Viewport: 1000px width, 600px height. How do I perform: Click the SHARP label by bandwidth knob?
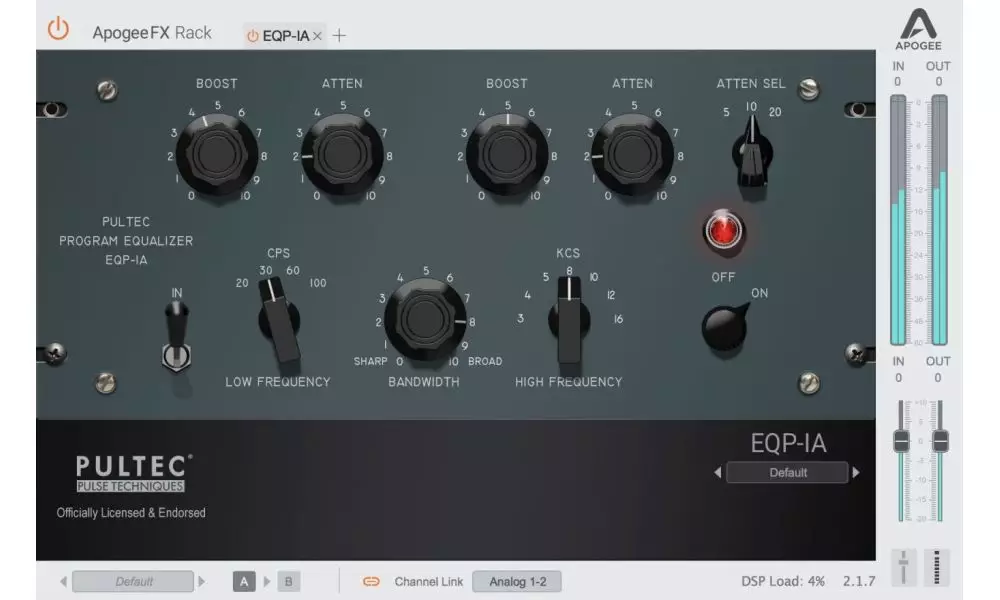click(371, 362)
